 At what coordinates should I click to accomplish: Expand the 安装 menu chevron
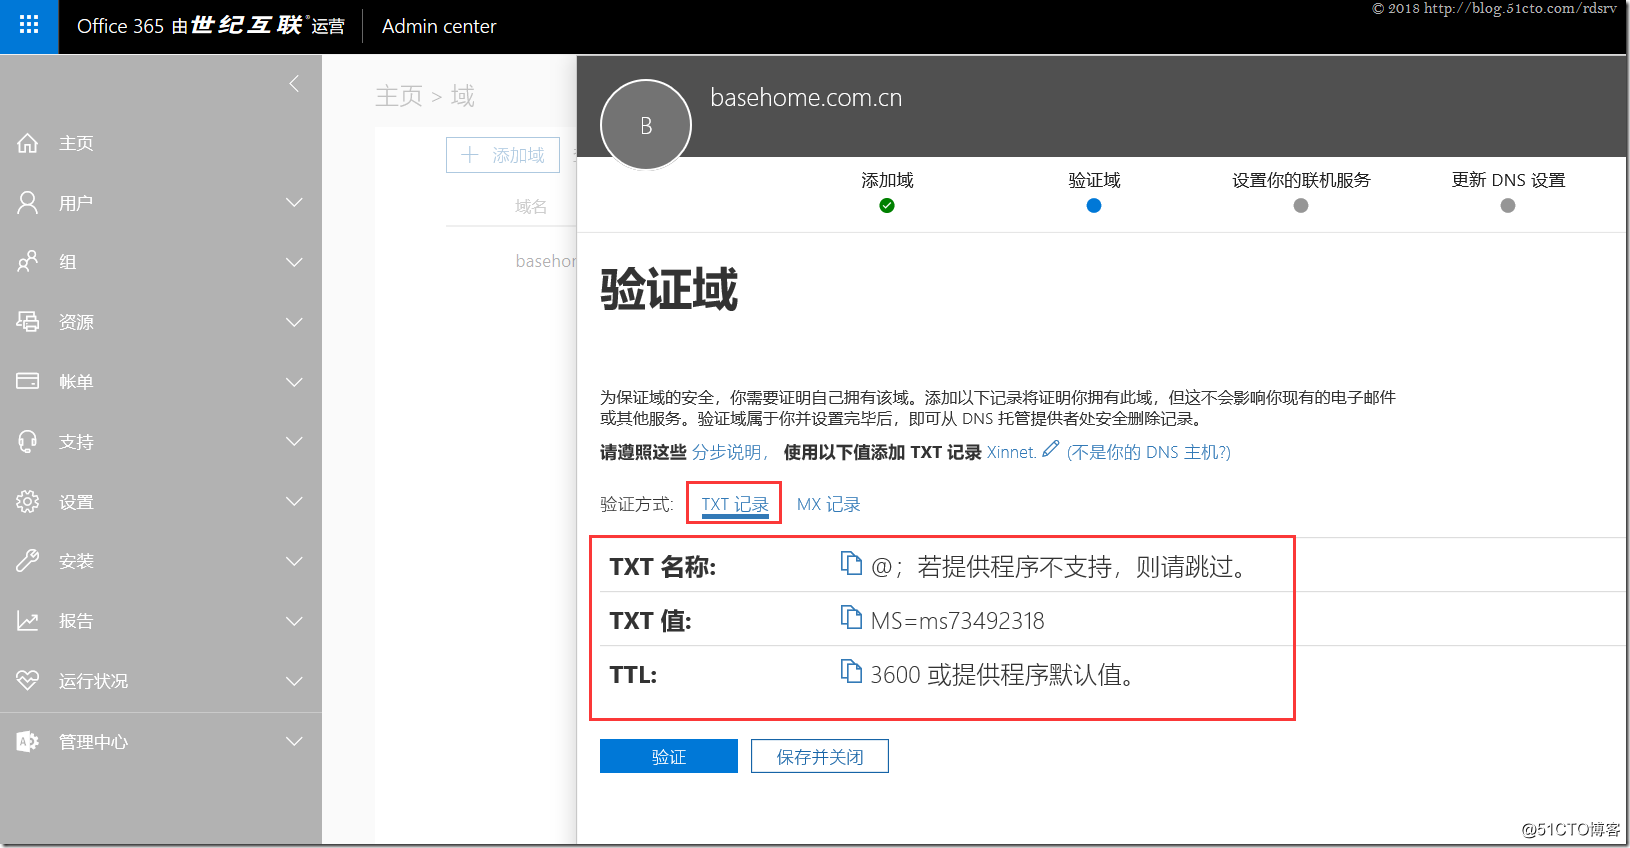click(x=294, y=561)
